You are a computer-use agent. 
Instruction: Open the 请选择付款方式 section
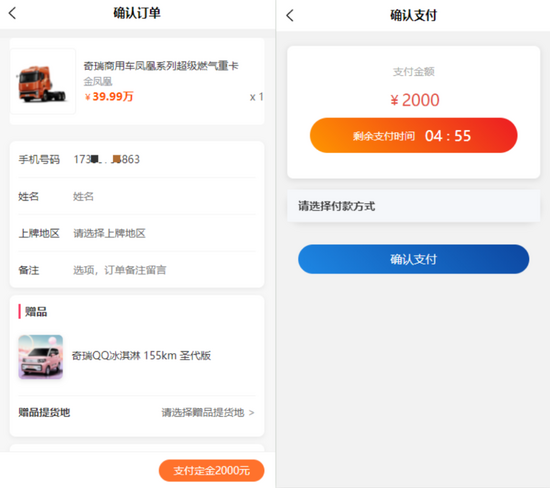pyautogui.click(x=414, y=206)
